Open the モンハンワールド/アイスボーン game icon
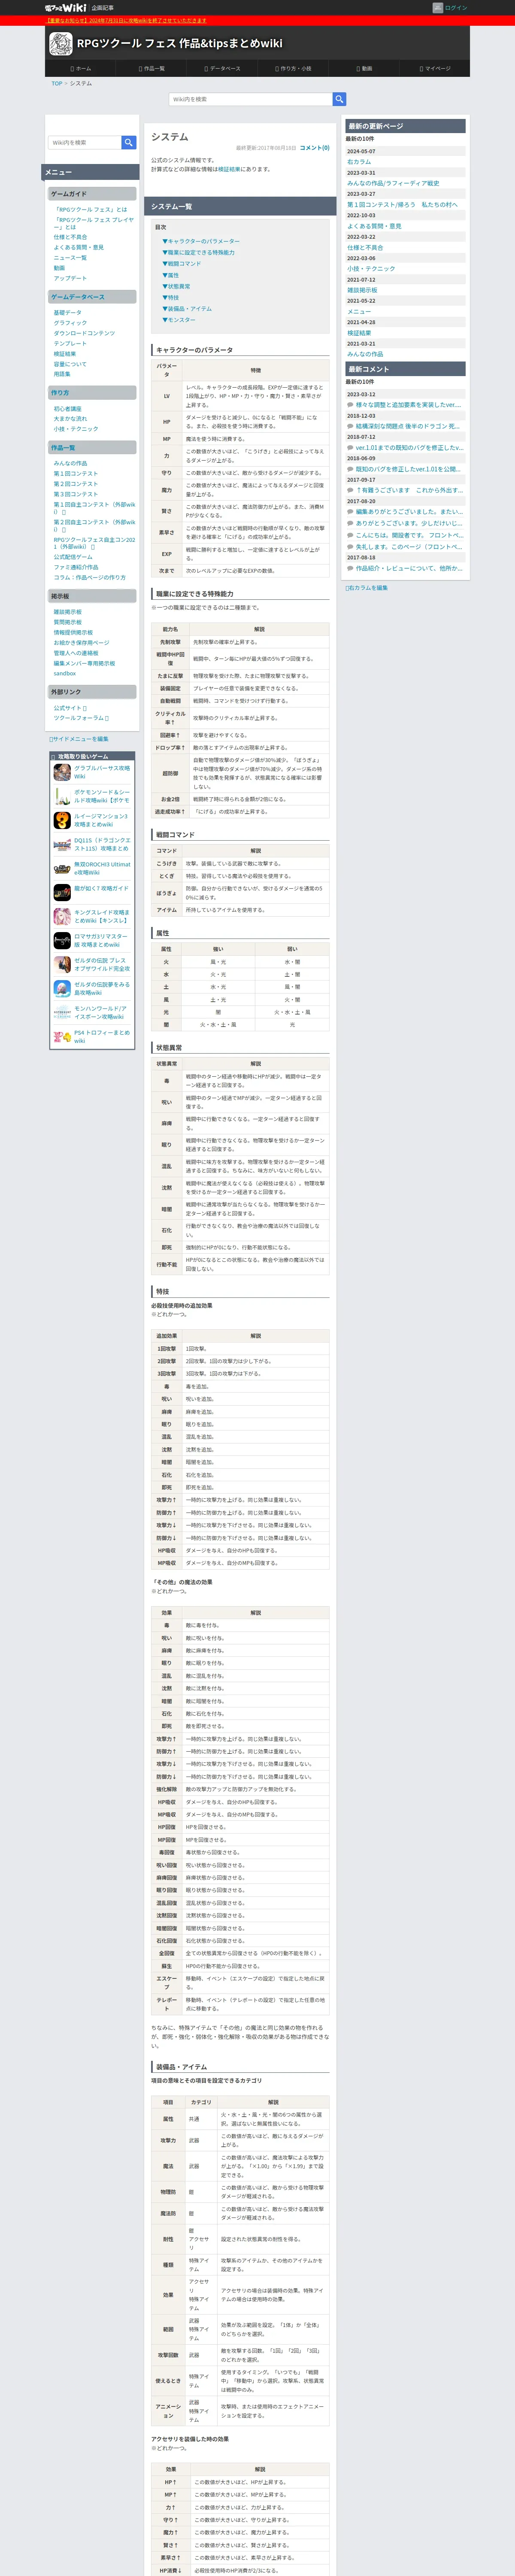Screen dimensions: 515x2576 click(62, 1012)
